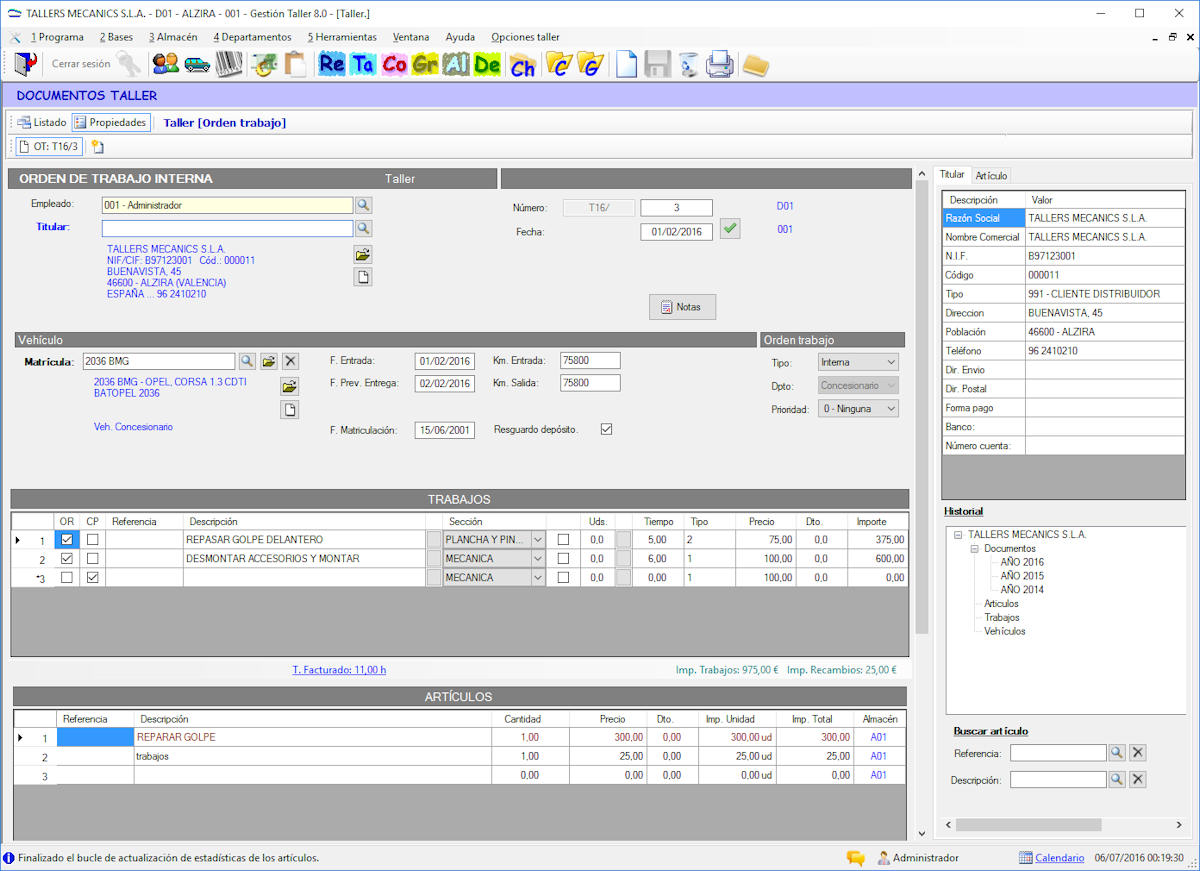The width and height of the screenshot is (1200, 871).
Task: Clear Descripción article search with X button
Action: click(1137, 779)
